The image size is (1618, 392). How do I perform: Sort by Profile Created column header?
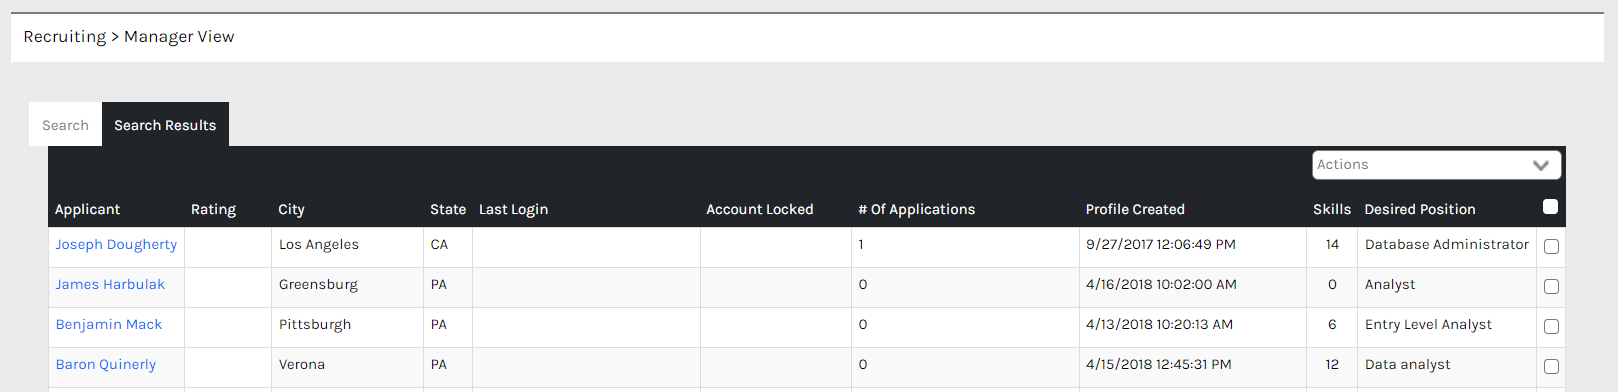1135,209
